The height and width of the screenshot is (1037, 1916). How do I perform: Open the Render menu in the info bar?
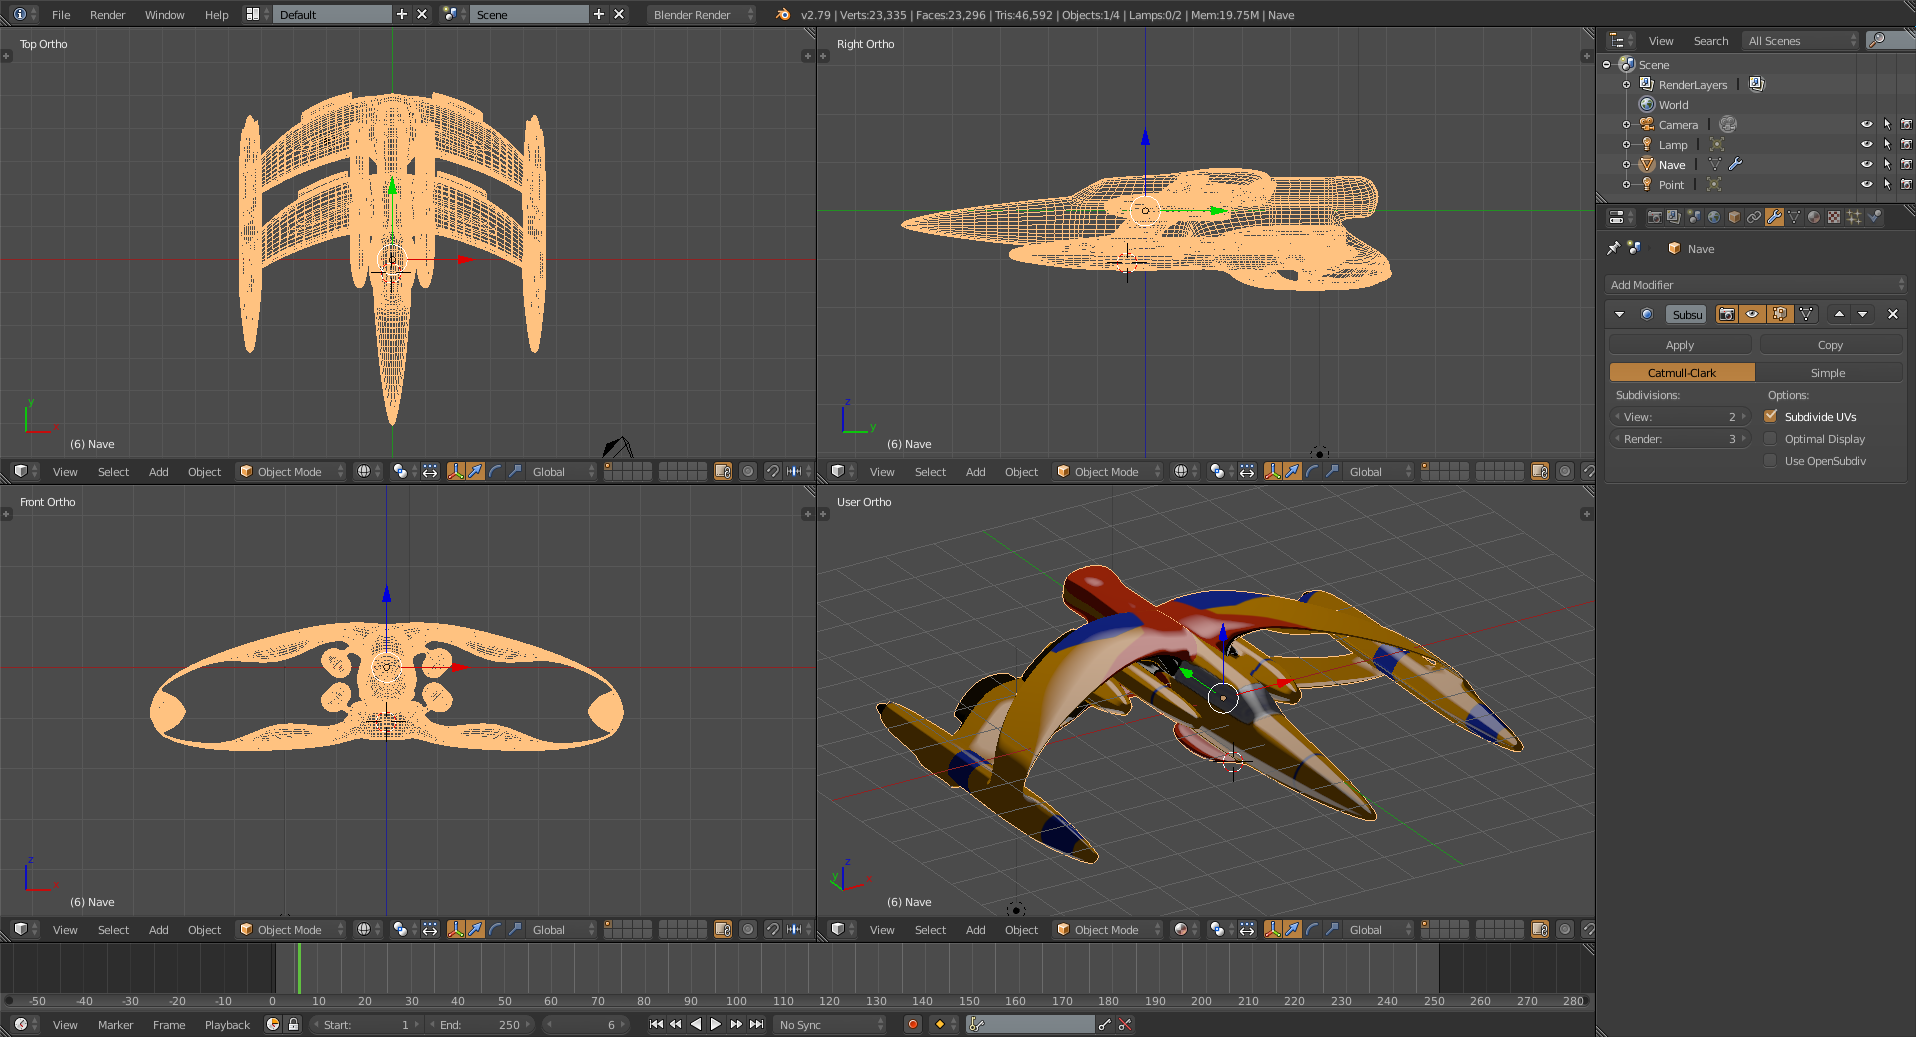[107, 14]
